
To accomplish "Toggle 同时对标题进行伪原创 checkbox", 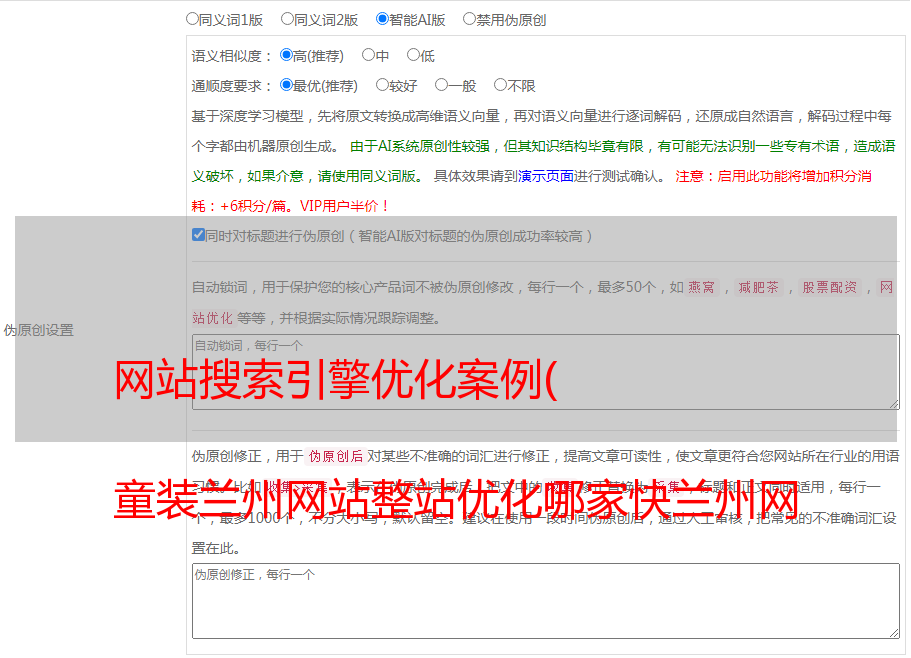I will [x=198, y=235].
